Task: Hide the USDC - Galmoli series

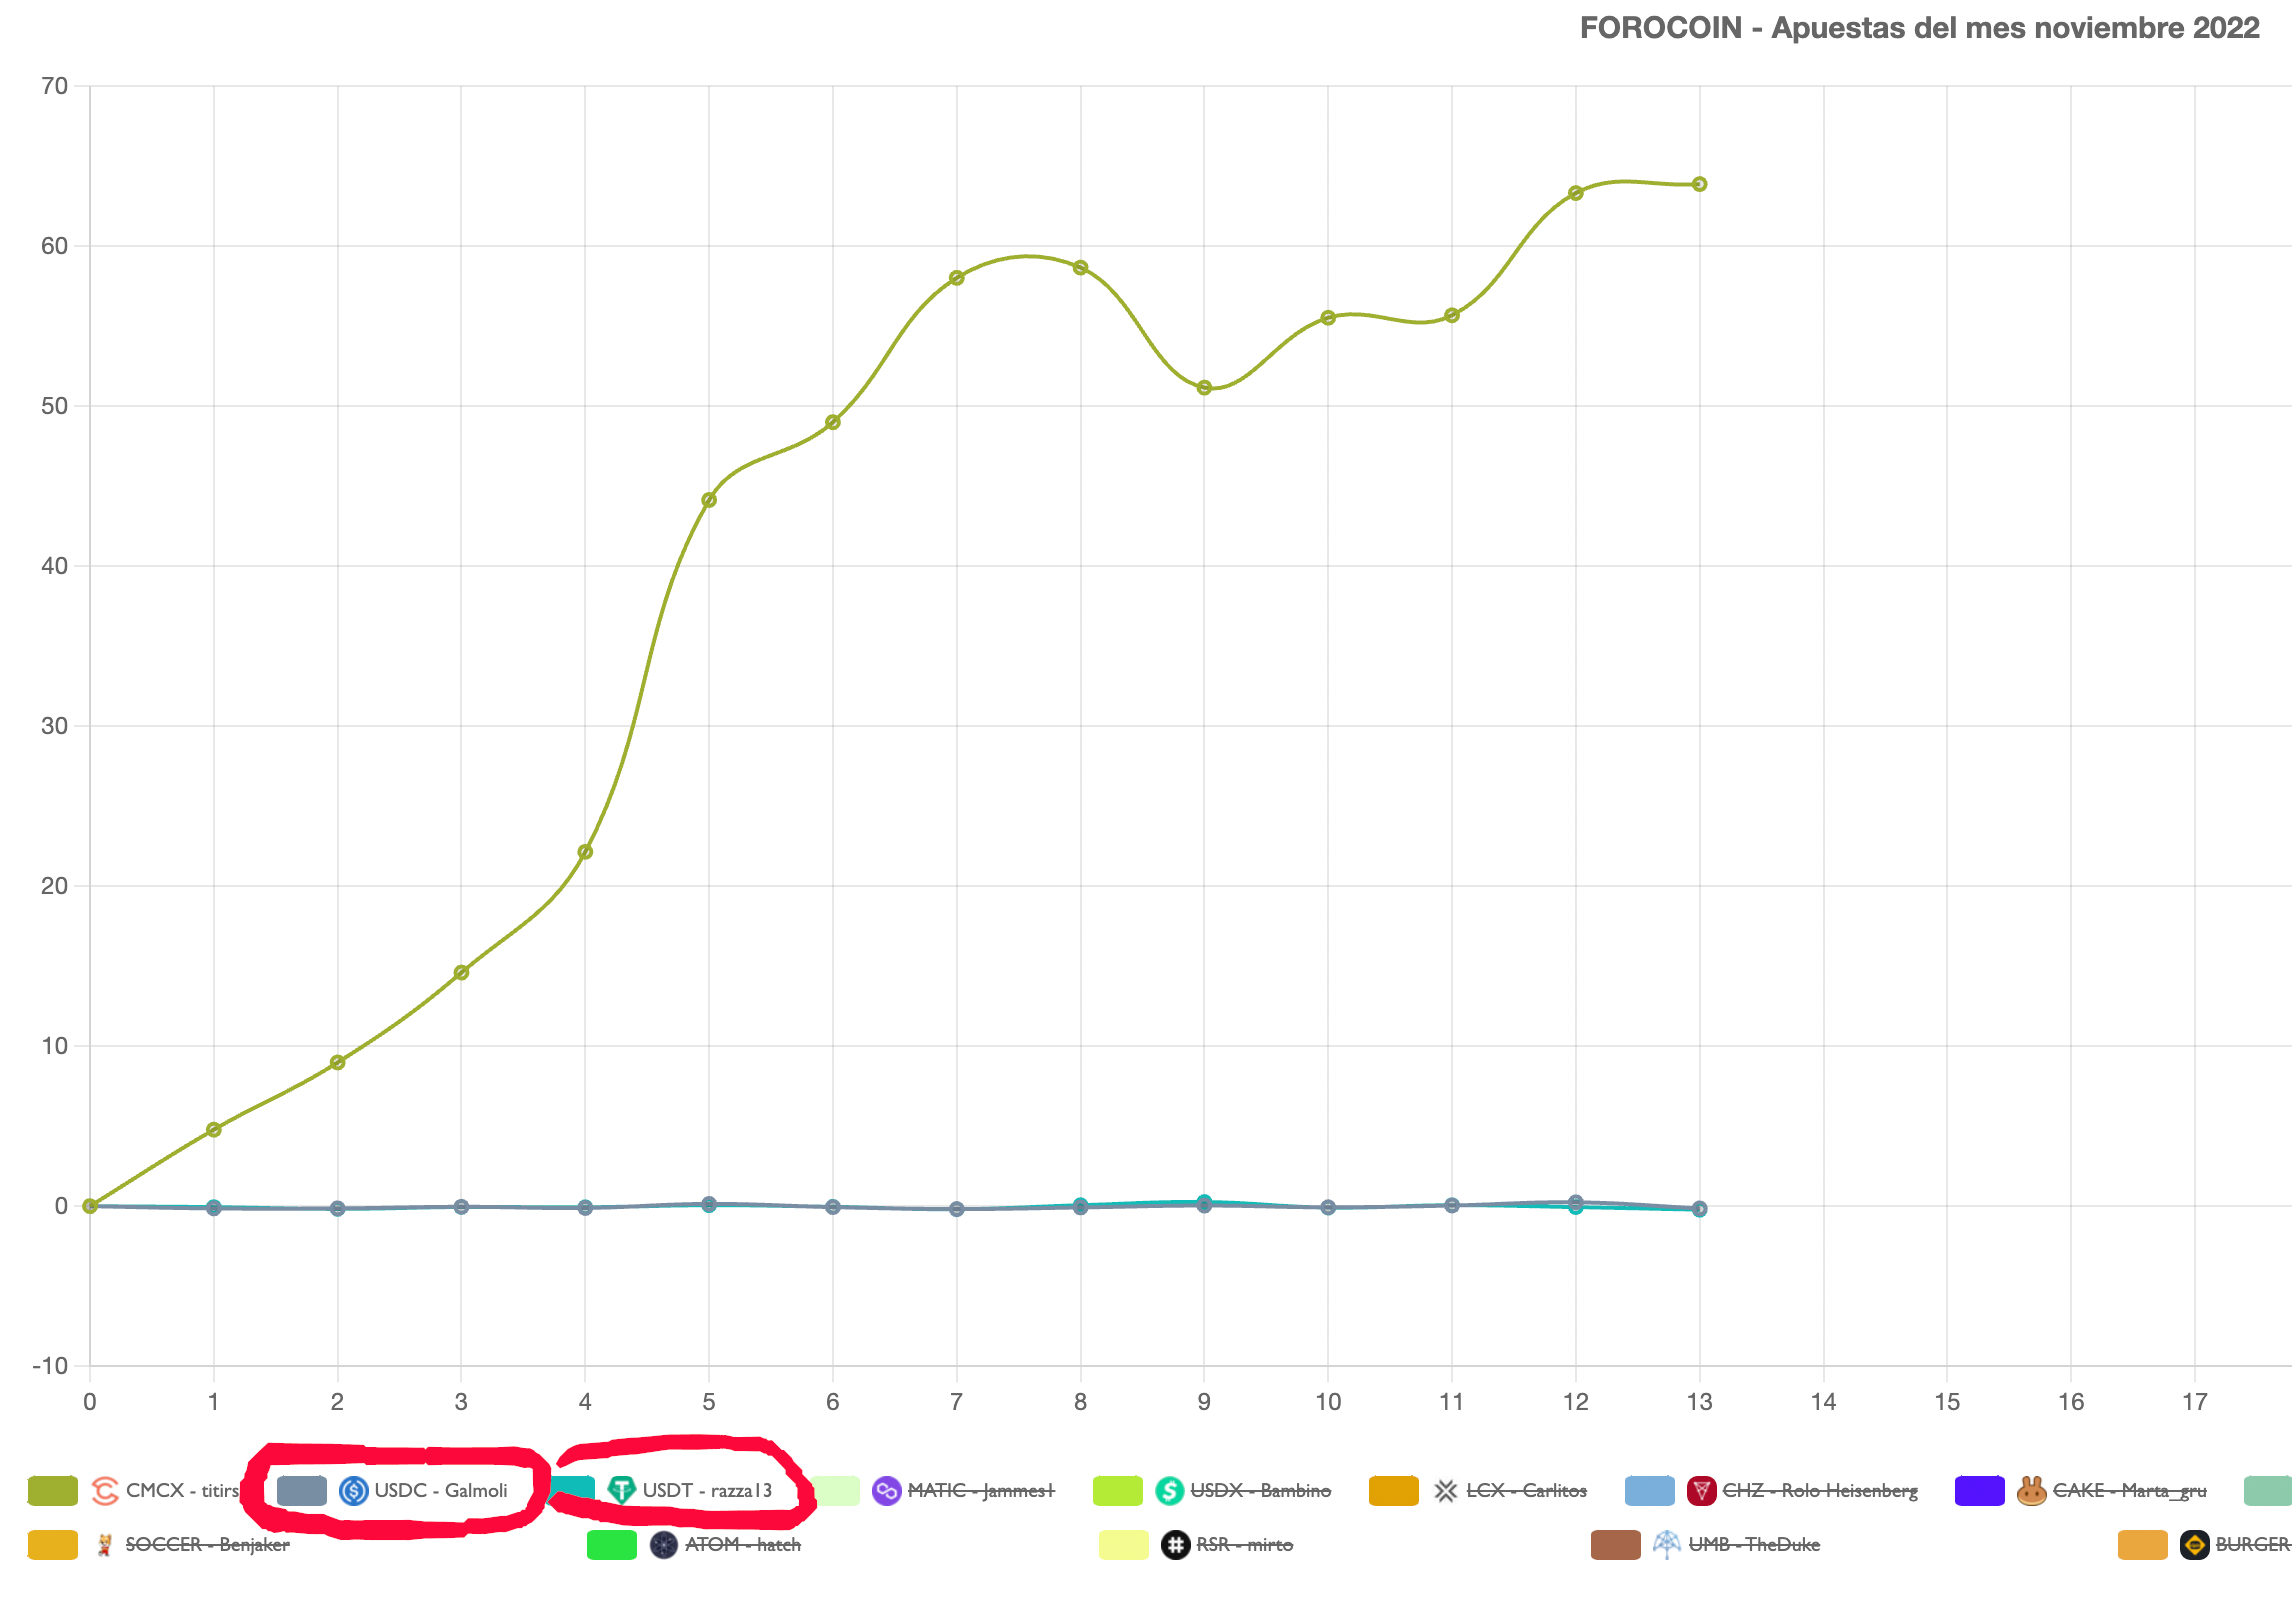Action: coord(441,1491)
